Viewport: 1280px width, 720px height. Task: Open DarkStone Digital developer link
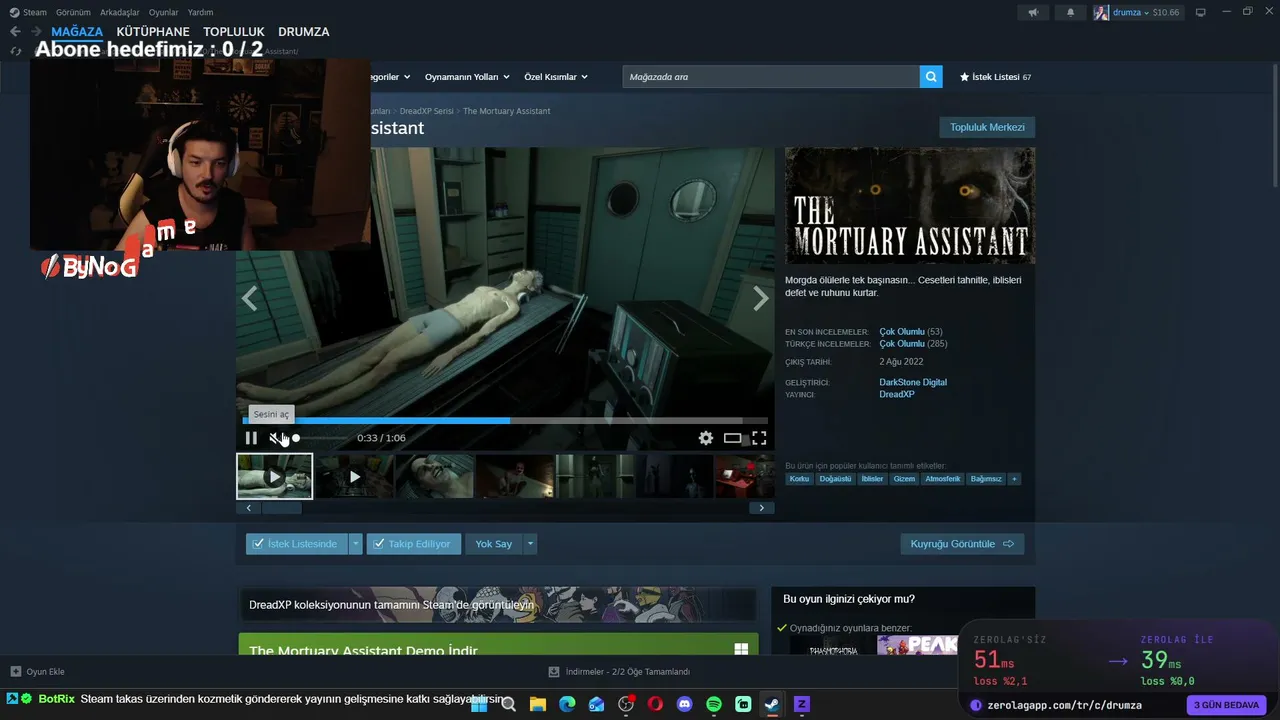913,382
